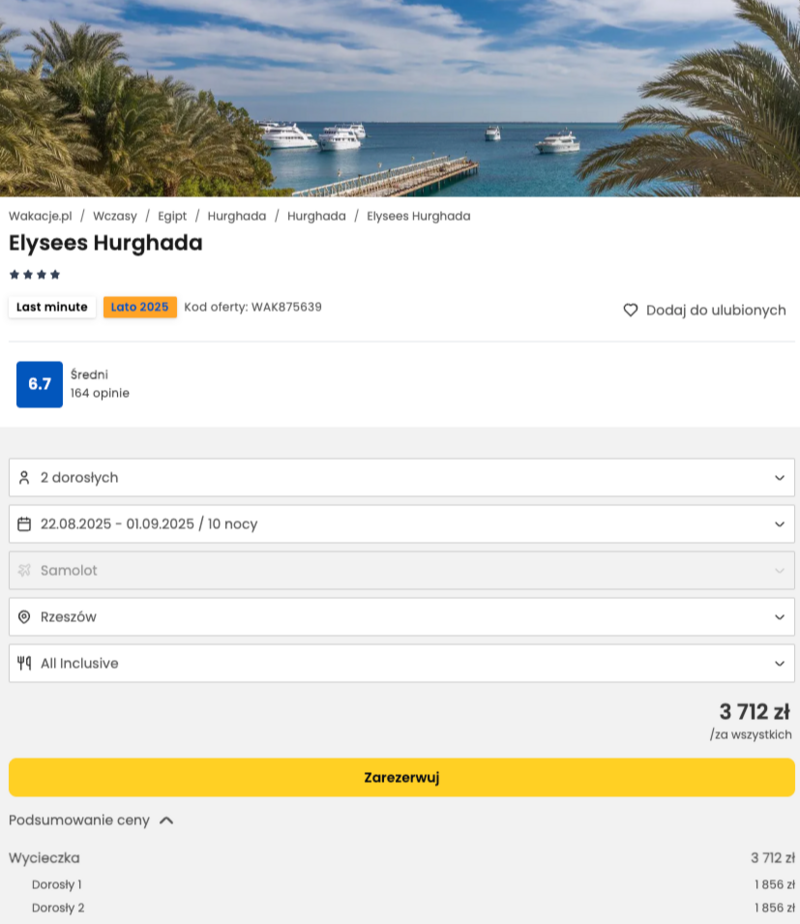Expand the date range dropdown chevron
This screenshot has width=800, height=924.
click(x=779, y=524)
